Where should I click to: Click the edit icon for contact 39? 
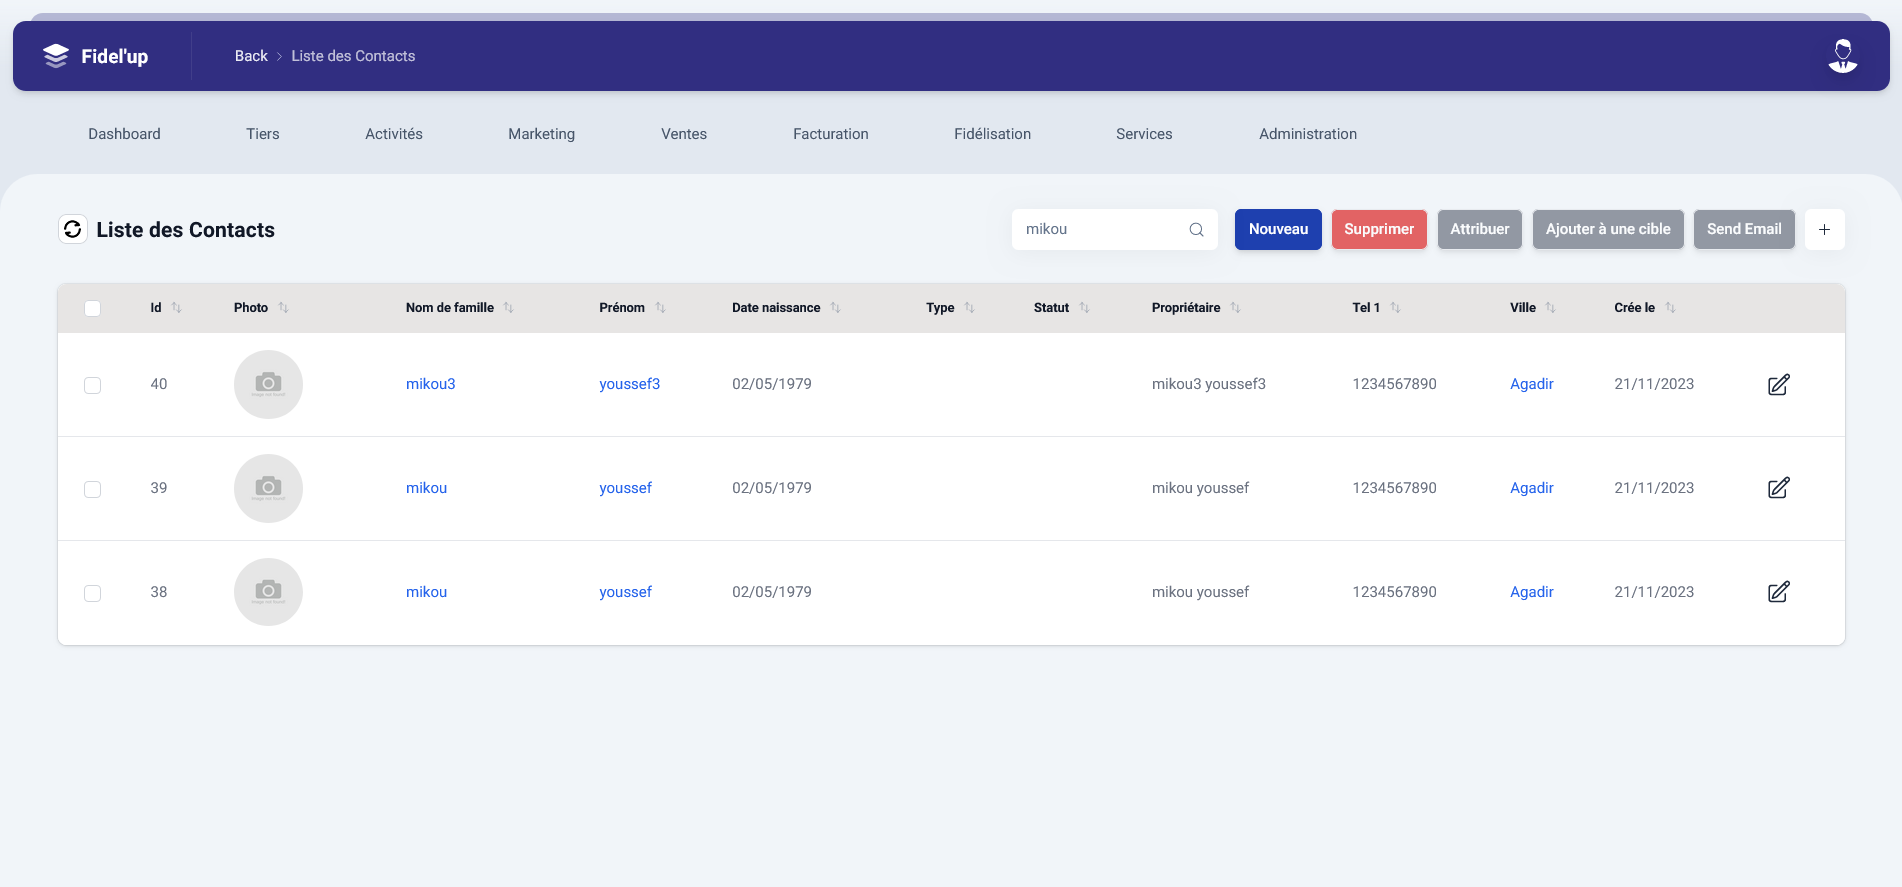click(1778, 489)
